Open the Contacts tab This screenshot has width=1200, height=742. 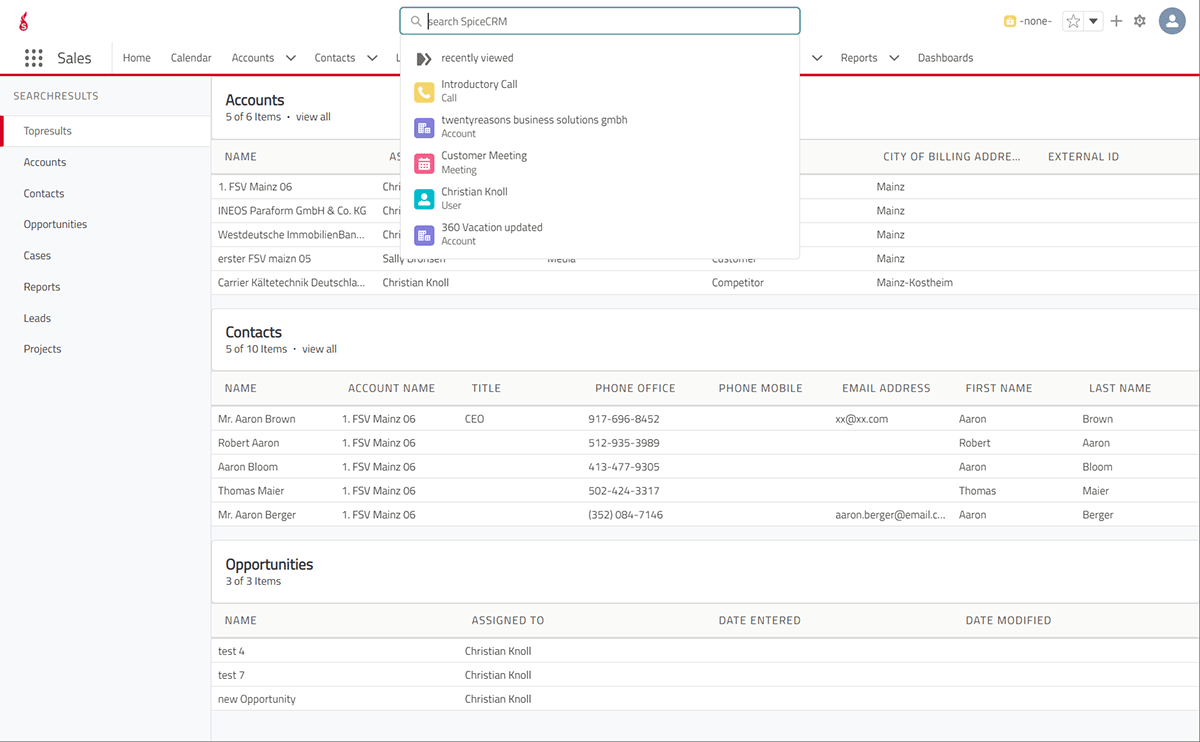click(x=335, y=58)
